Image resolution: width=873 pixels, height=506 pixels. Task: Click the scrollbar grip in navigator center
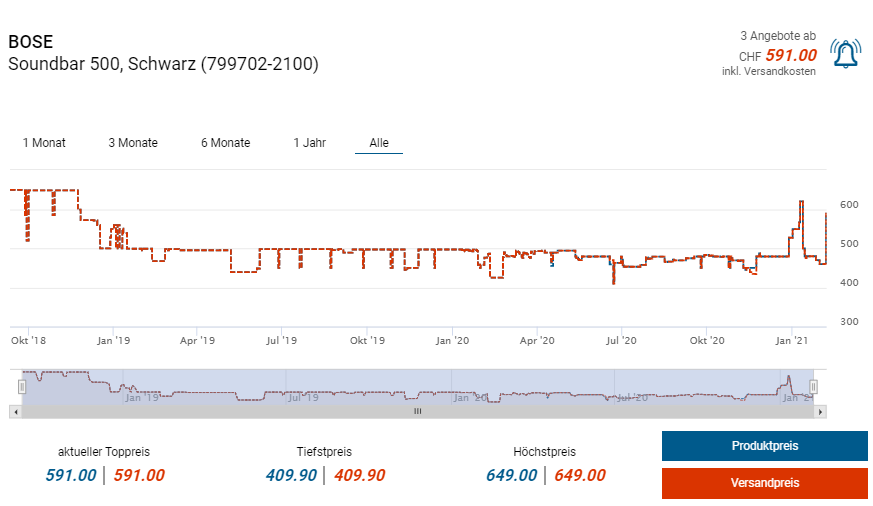click(418, 411)
